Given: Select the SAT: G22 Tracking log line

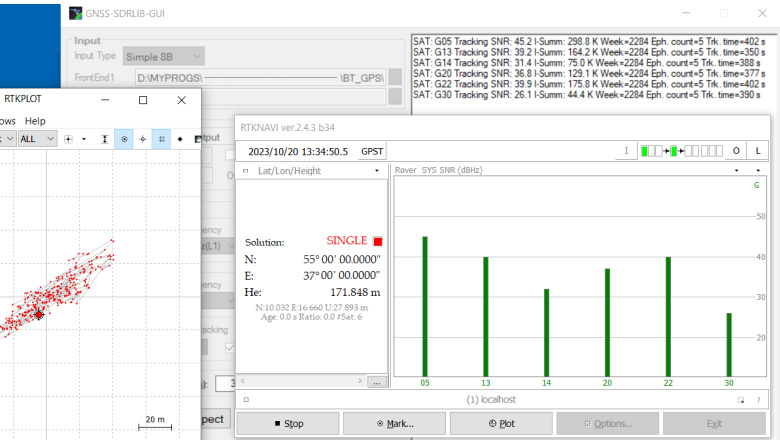Looking at the screenshot, I should tap(589, 84).
